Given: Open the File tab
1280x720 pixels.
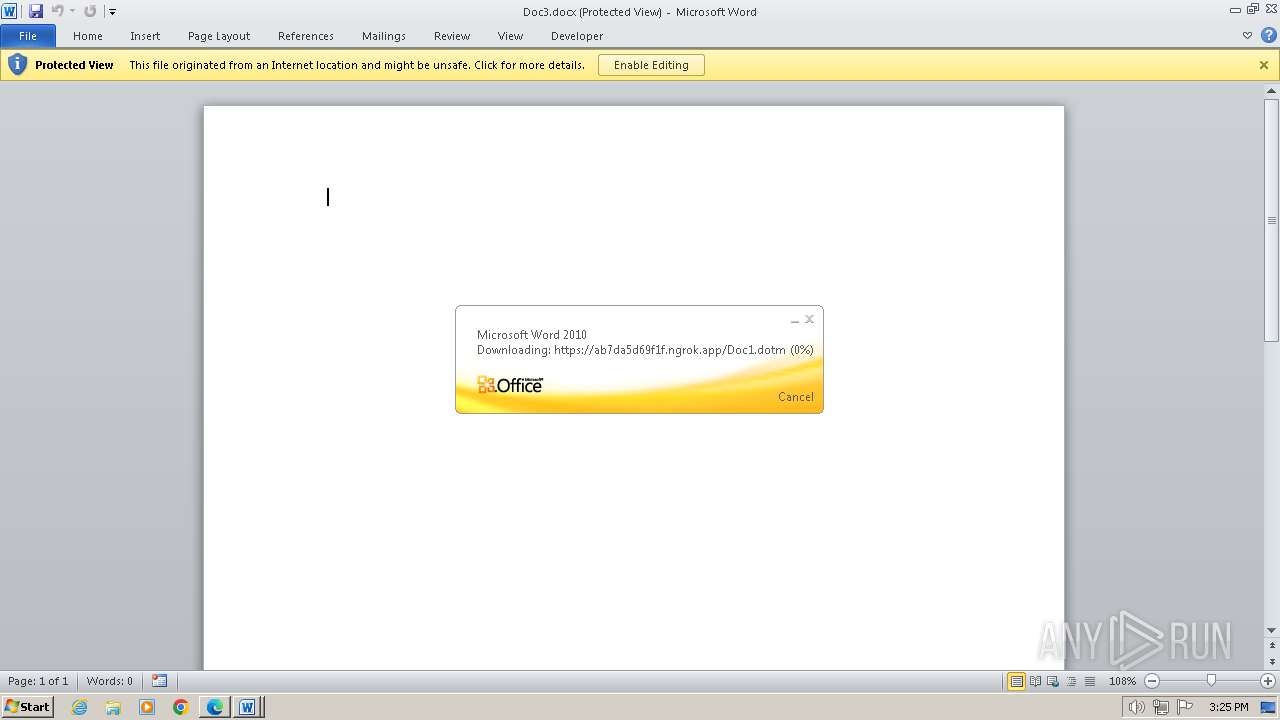Looking at the screenshot, I should 28,36.
